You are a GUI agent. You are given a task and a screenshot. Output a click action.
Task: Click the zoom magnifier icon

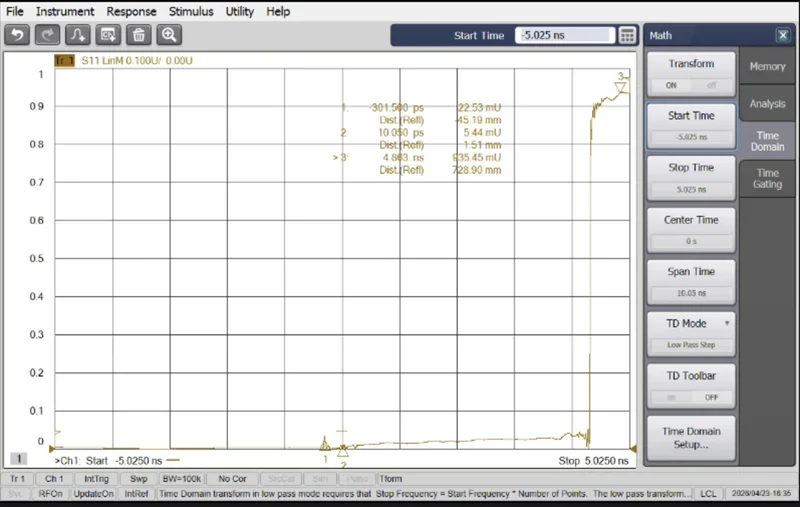pyautogui.click(x=169, y=35)
